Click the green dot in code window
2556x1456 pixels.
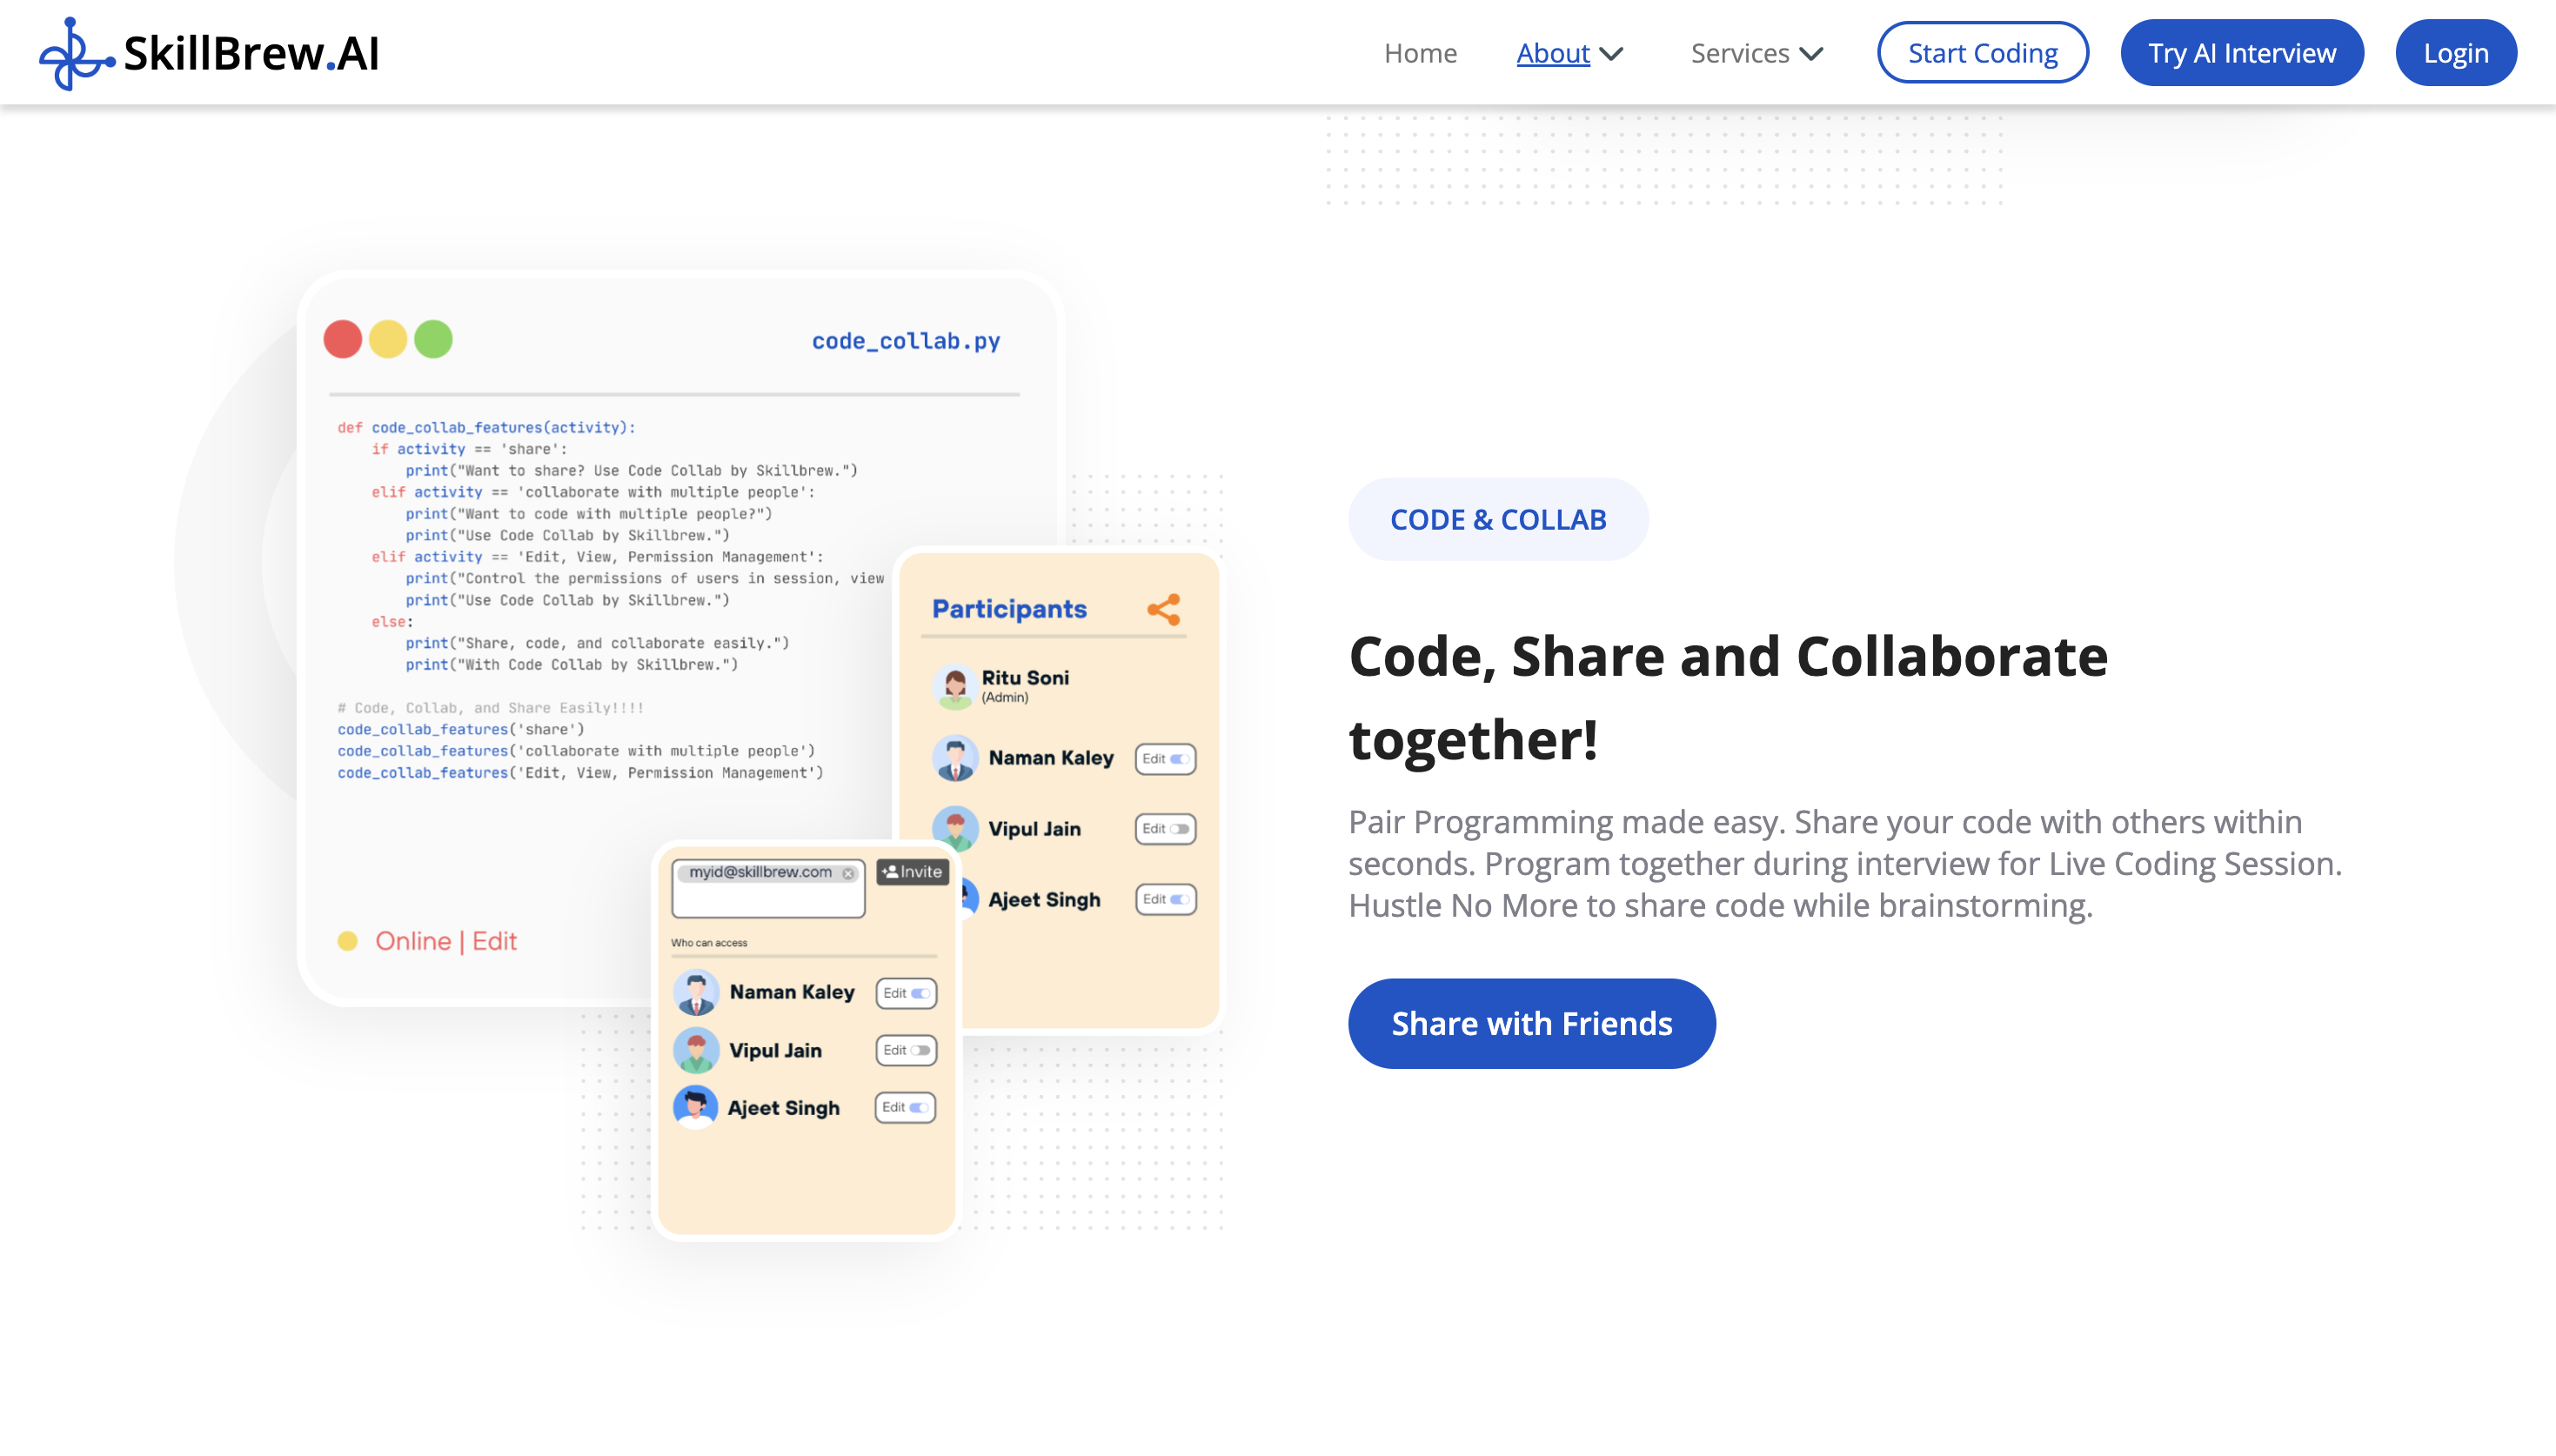click(433, 339)
